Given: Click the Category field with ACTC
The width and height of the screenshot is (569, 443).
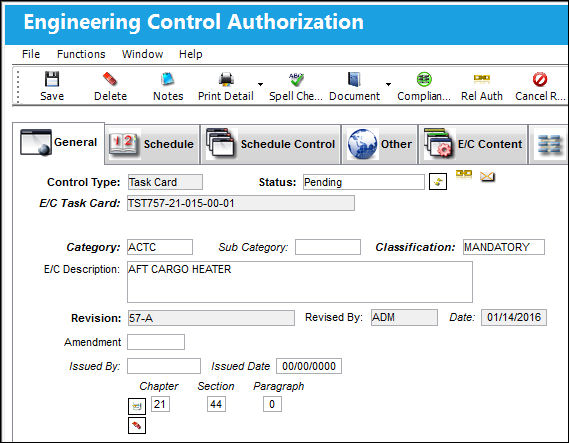Looking at the screenshot, I should 160,247.
